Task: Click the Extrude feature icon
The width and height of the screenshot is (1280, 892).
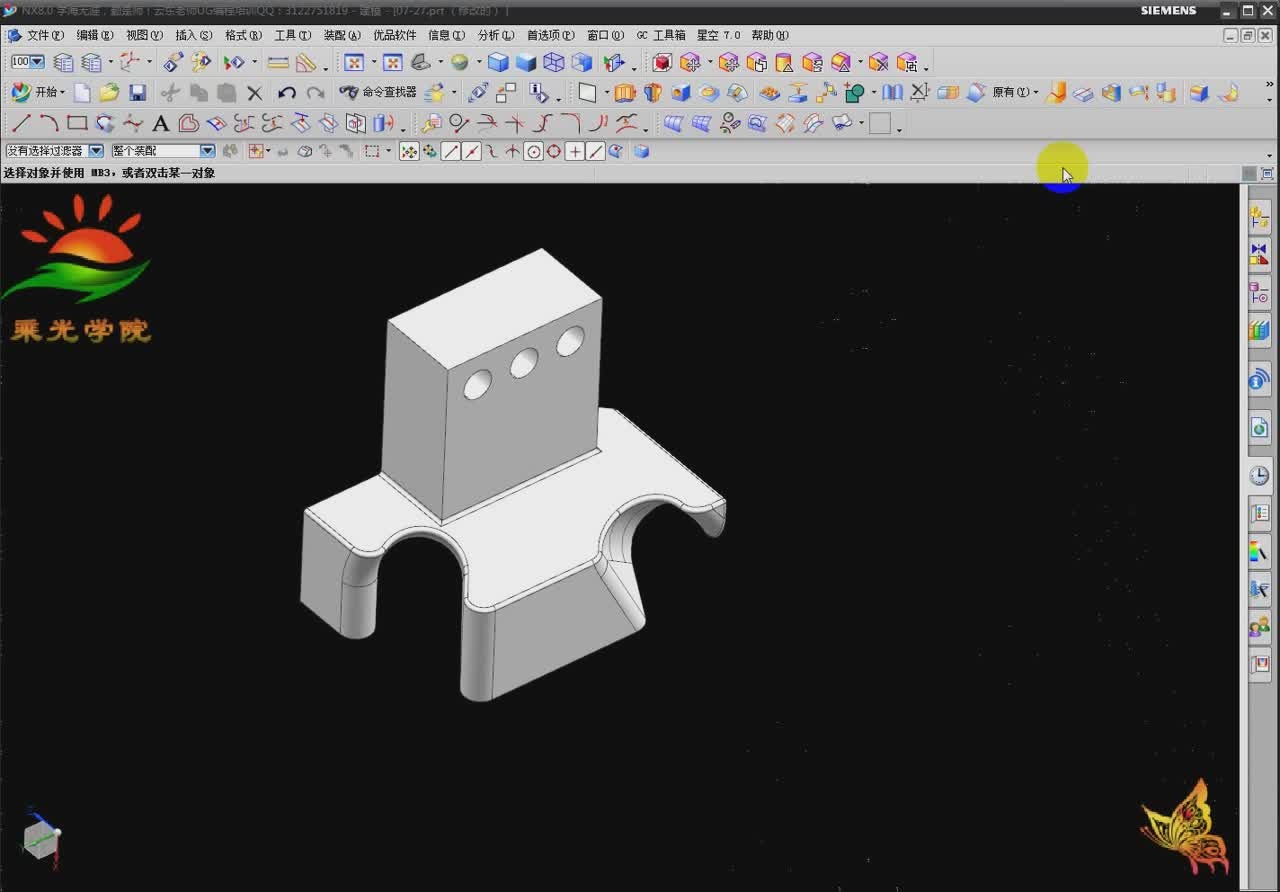Action: (x=625, y=93)
